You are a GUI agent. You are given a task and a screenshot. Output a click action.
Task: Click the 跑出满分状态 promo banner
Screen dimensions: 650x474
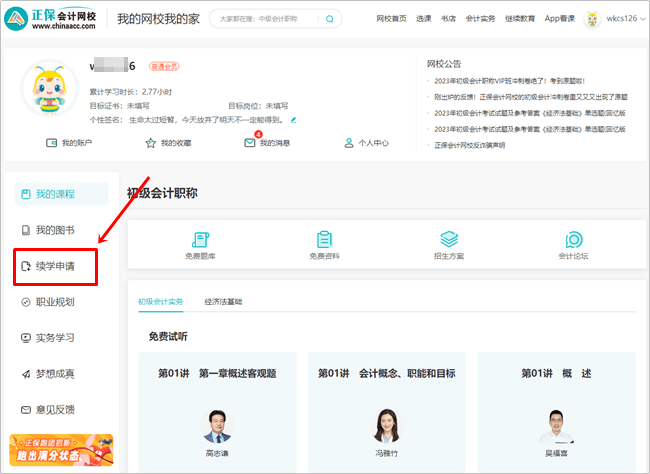click(61, 450)
